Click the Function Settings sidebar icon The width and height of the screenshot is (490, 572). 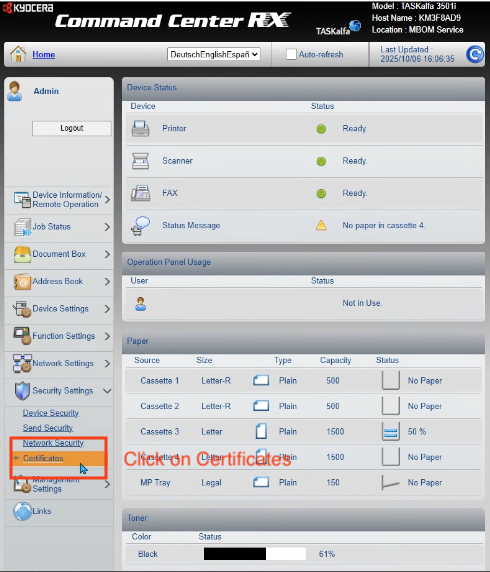pos(22,336)
